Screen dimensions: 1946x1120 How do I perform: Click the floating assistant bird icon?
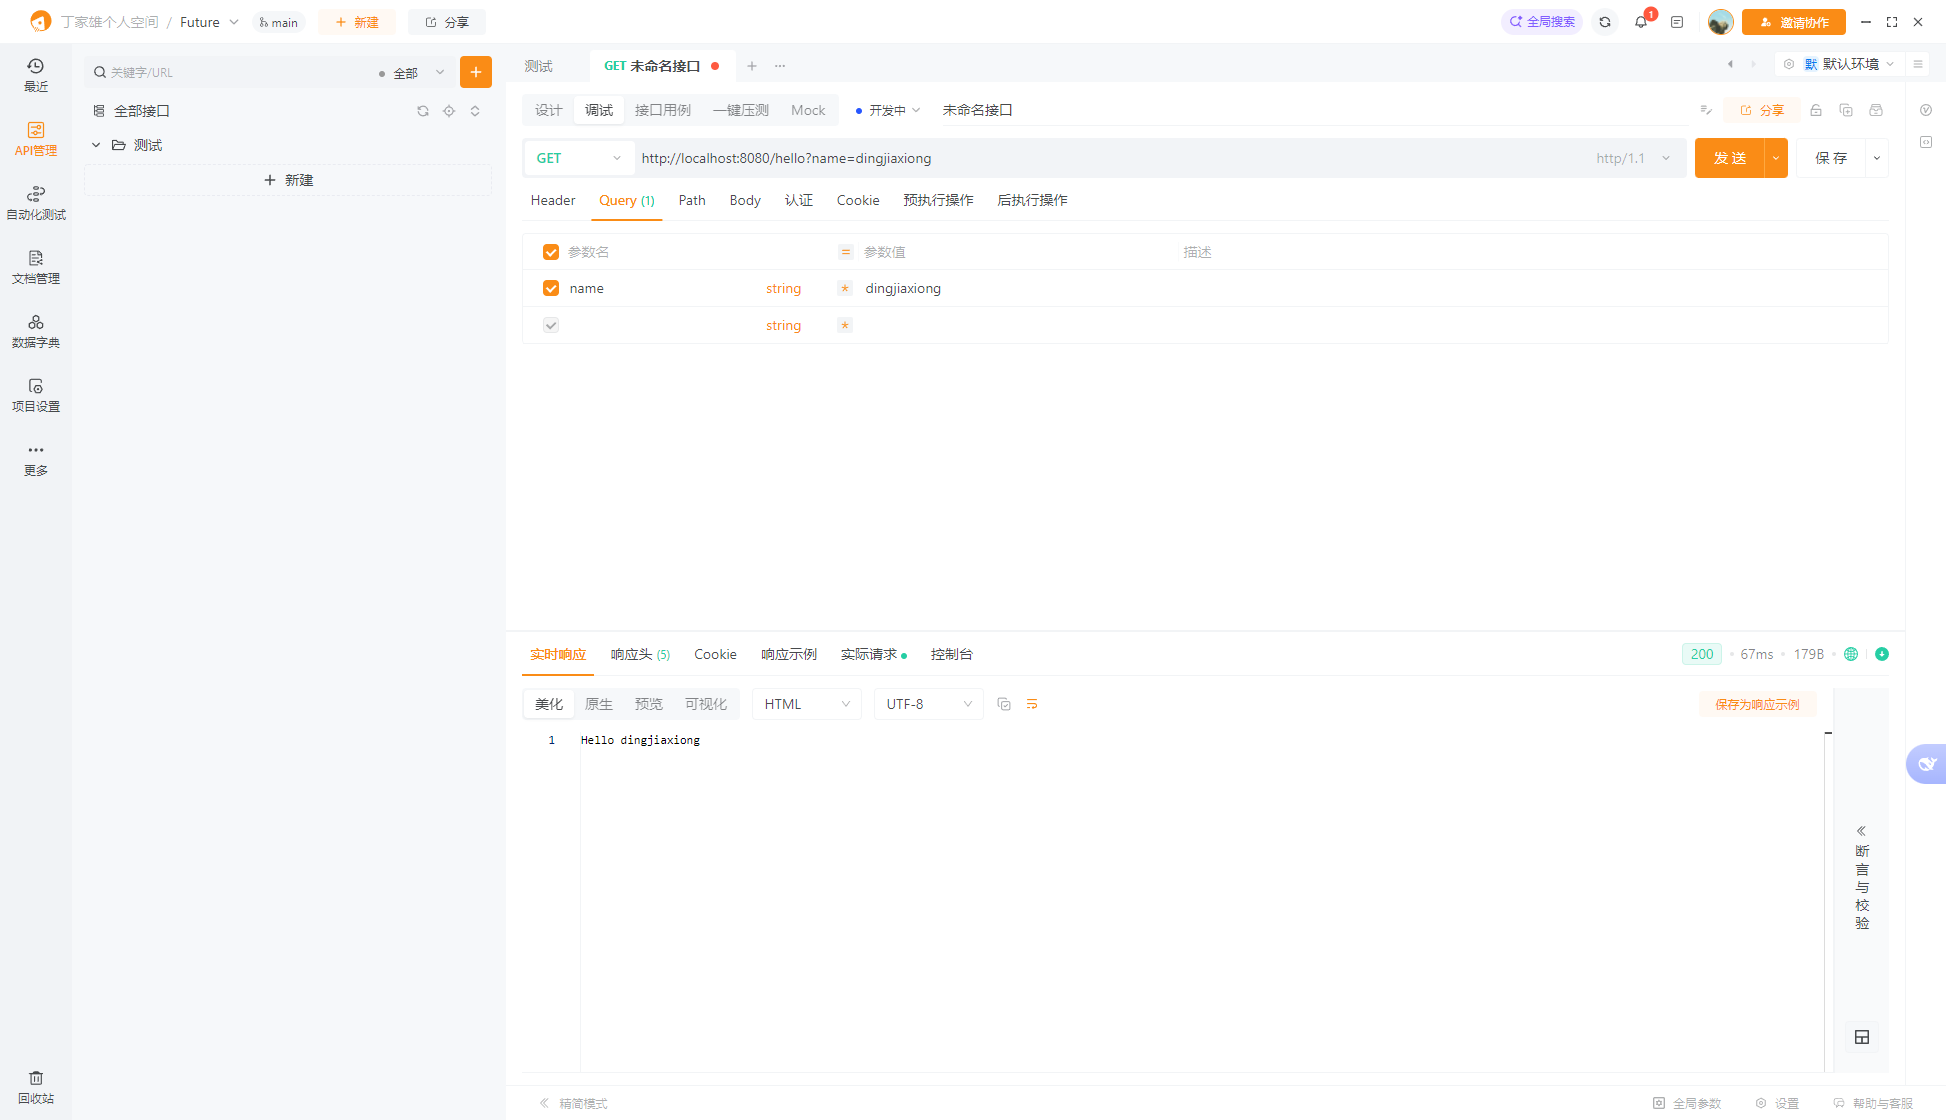1927,764
